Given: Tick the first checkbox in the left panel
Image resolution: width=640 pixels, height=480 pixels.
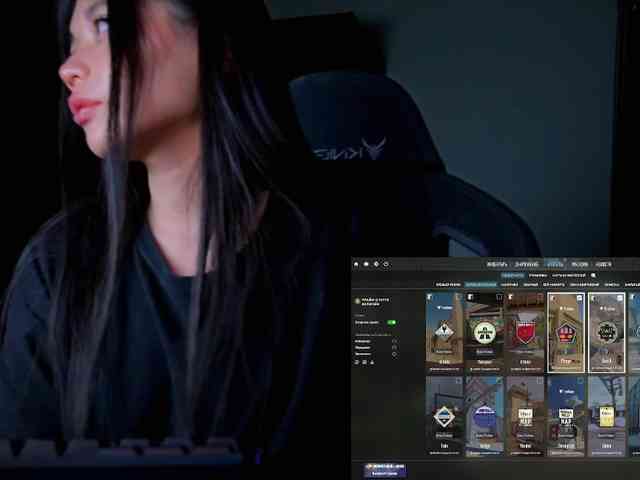Looking at the screenshot, I should tap(394, 341).
